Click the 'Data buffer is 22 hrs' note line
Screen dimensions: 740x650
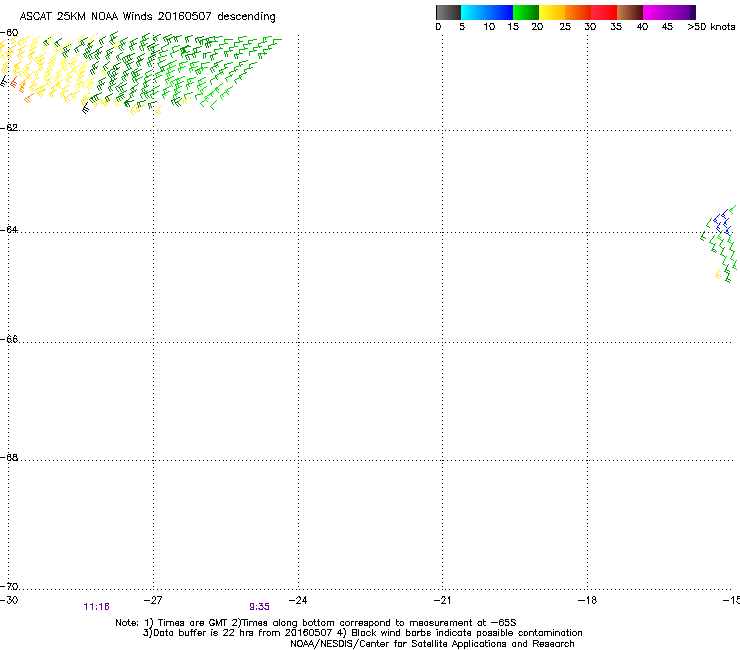point(362,633)
